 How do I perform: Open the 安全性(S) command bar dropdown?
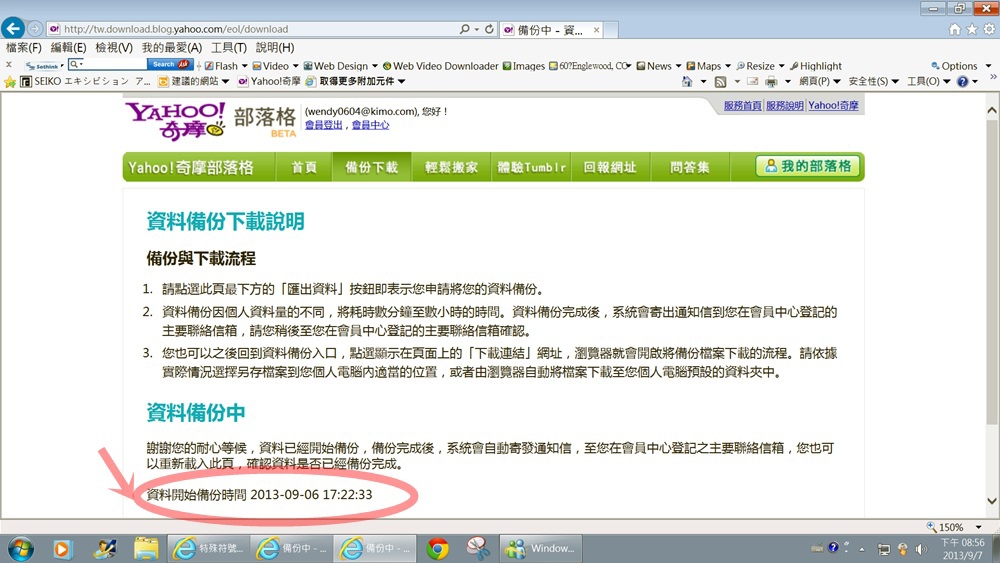(873, 82)
